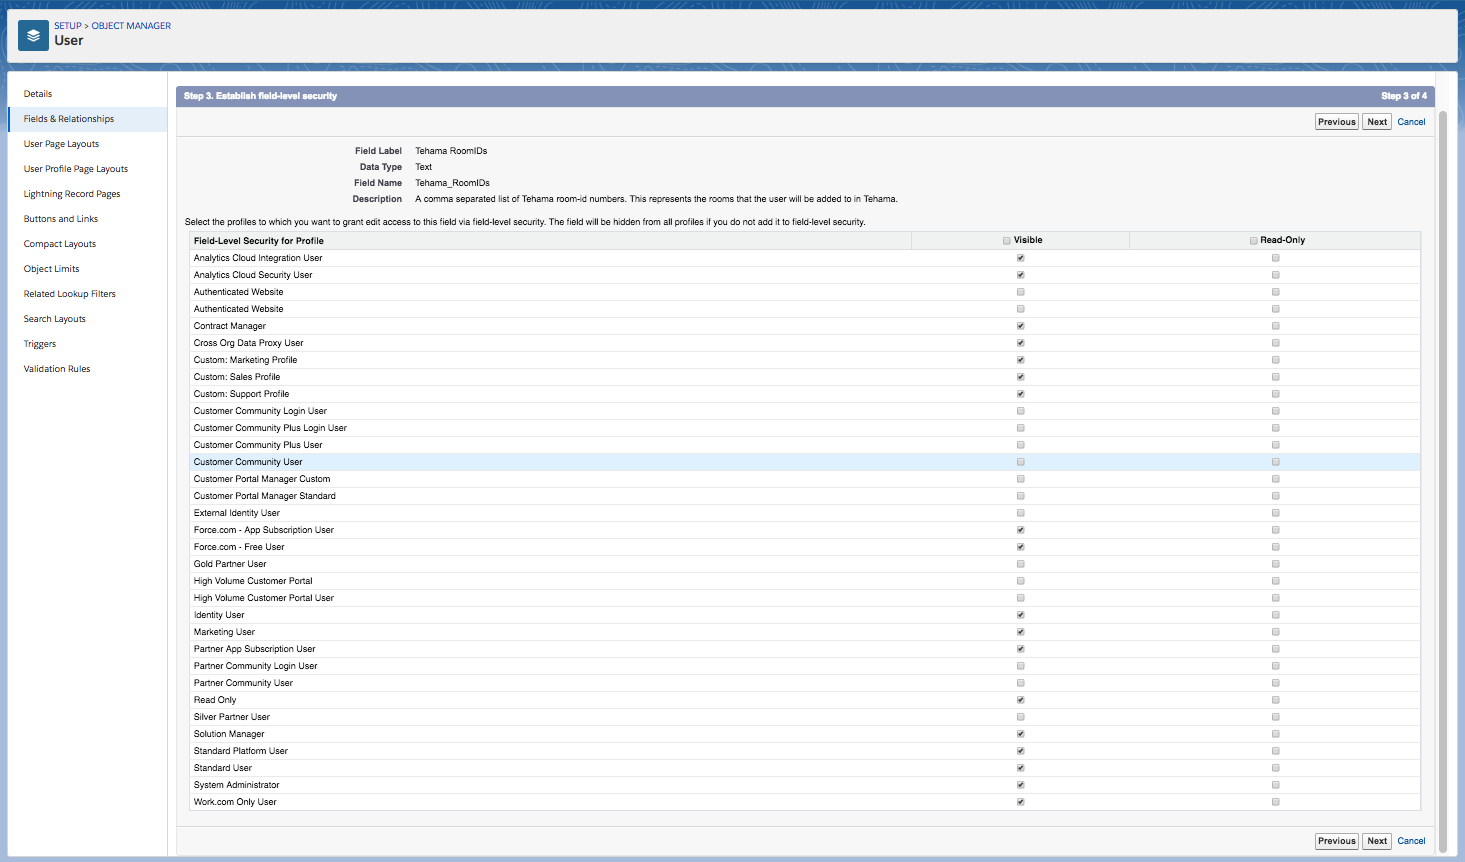Toggle the Read-Only header select-all checkbox
This screenshot has width=1465, height=862.
pos(1253,241)
